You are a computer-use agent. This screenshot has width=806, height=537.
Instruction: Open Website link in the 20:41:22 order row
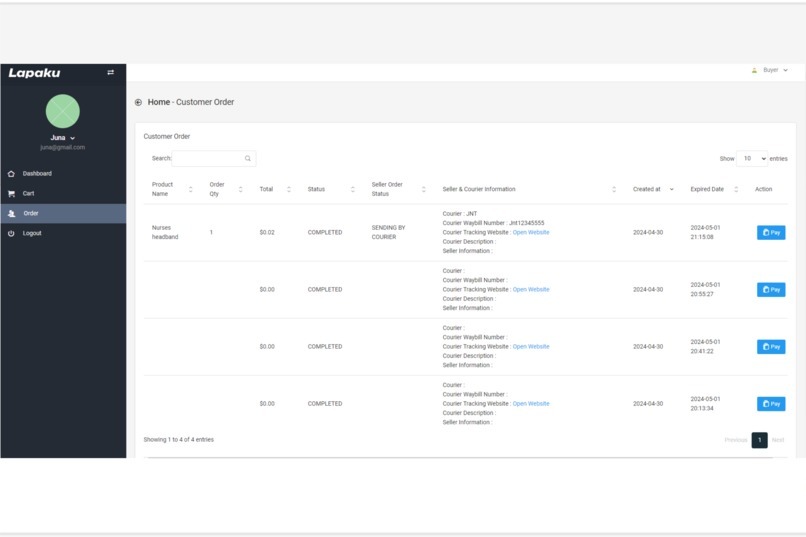pos(531,346)
